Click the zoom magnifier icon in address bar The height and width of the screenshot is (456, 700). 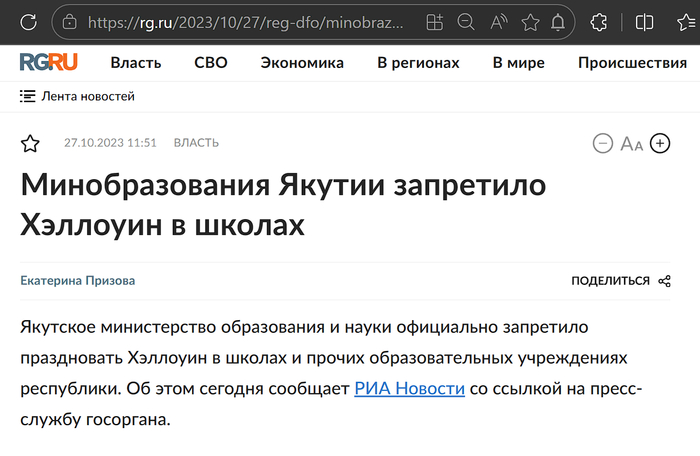tap(465, 21)
